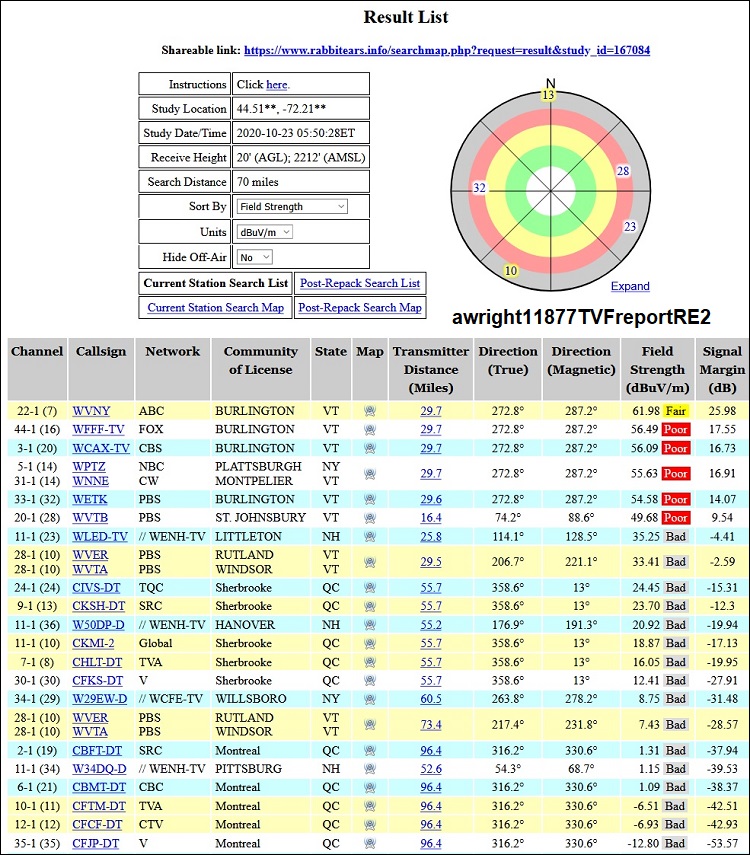Screen dimensions: 750x855
Task: Click the map icon in the WVNY row
Action: (x=369, y=411)
